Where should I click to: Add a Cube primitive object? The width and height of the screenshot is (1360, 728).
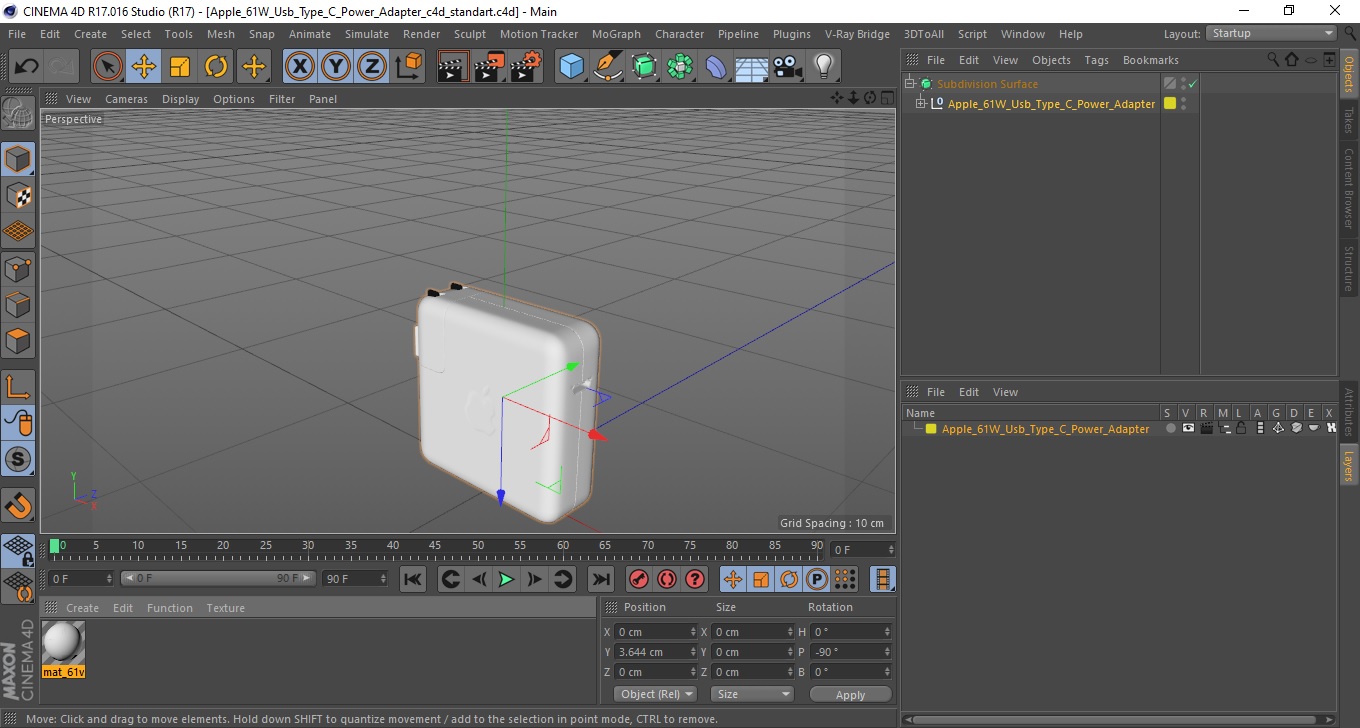[571, 67]
